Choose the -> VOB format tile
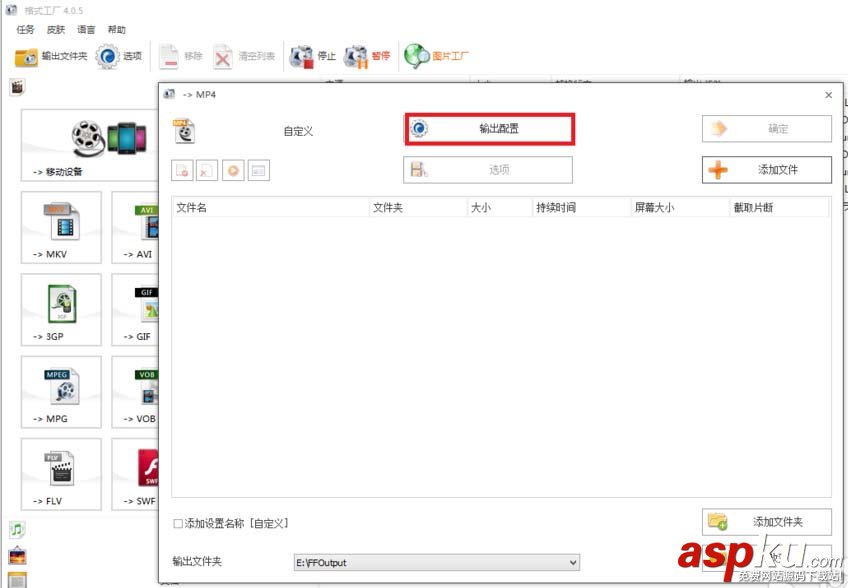The width and height of the screenshot is (848, 588). [135, 392]
